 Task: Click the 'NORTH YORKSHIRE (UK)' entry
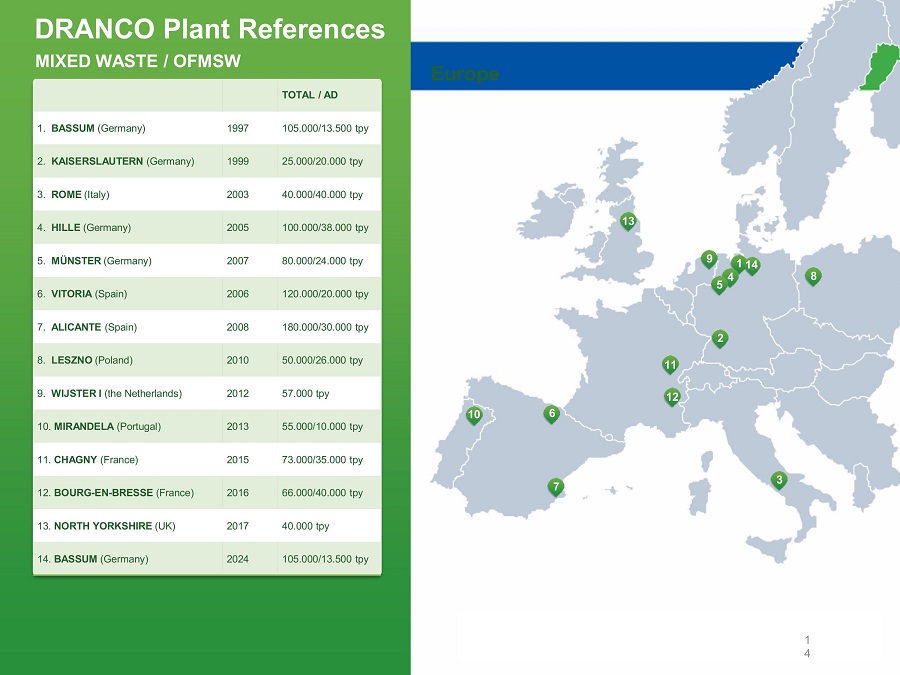pos(115,526)
